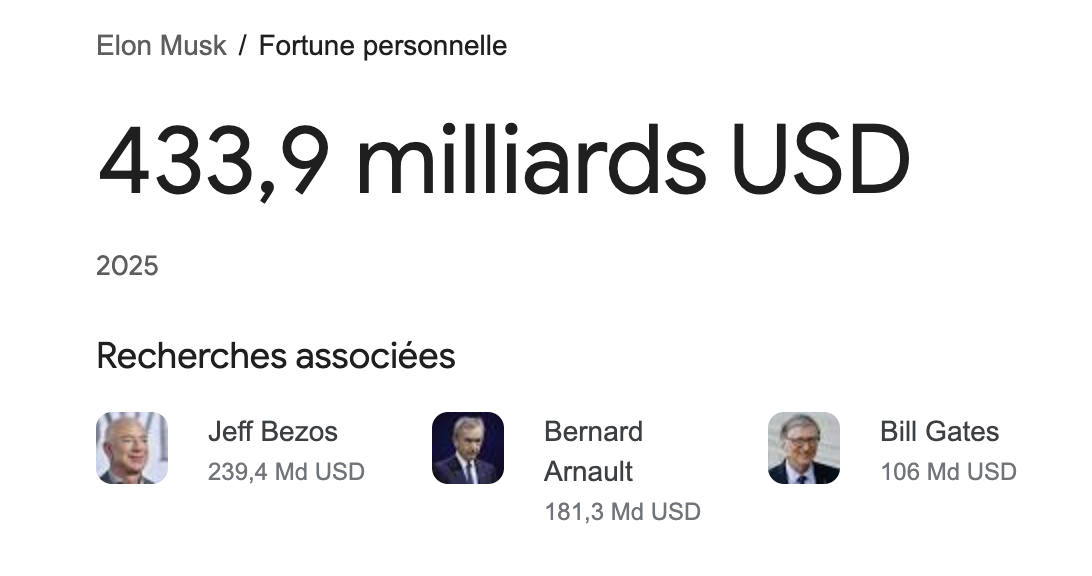Click the 2025 year label
The width and height of the screenshot is (1092, 576).
click(127, 266)
